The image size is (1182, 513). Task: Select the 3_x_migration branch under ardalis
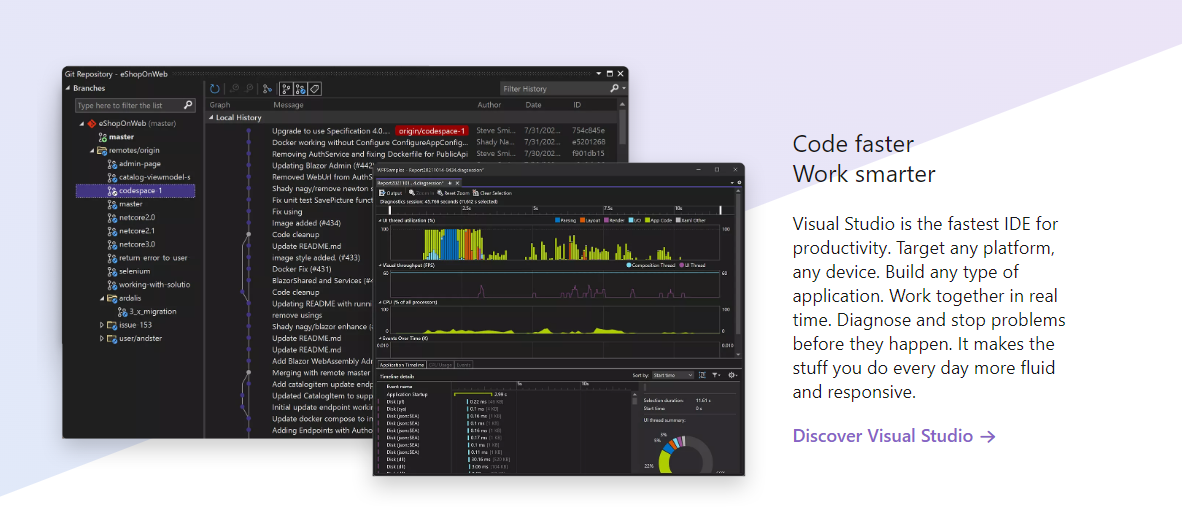point(152,311)
